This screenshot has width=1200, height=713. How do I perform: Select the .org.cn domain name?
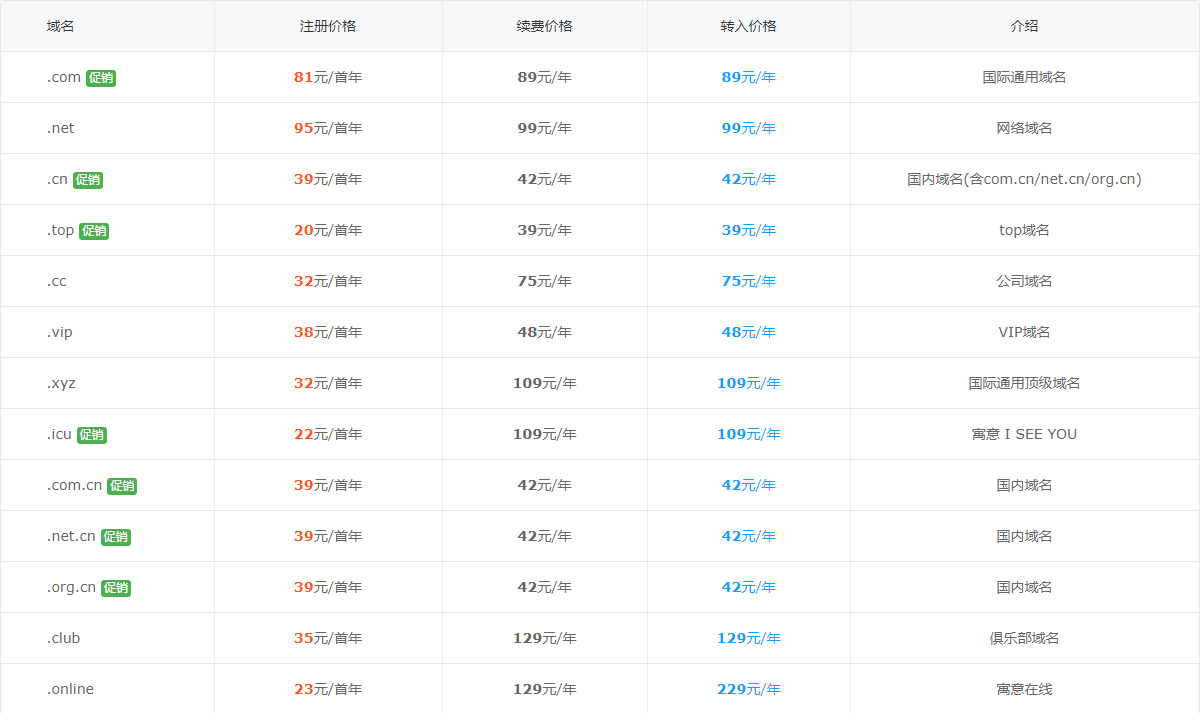[71, 587]
